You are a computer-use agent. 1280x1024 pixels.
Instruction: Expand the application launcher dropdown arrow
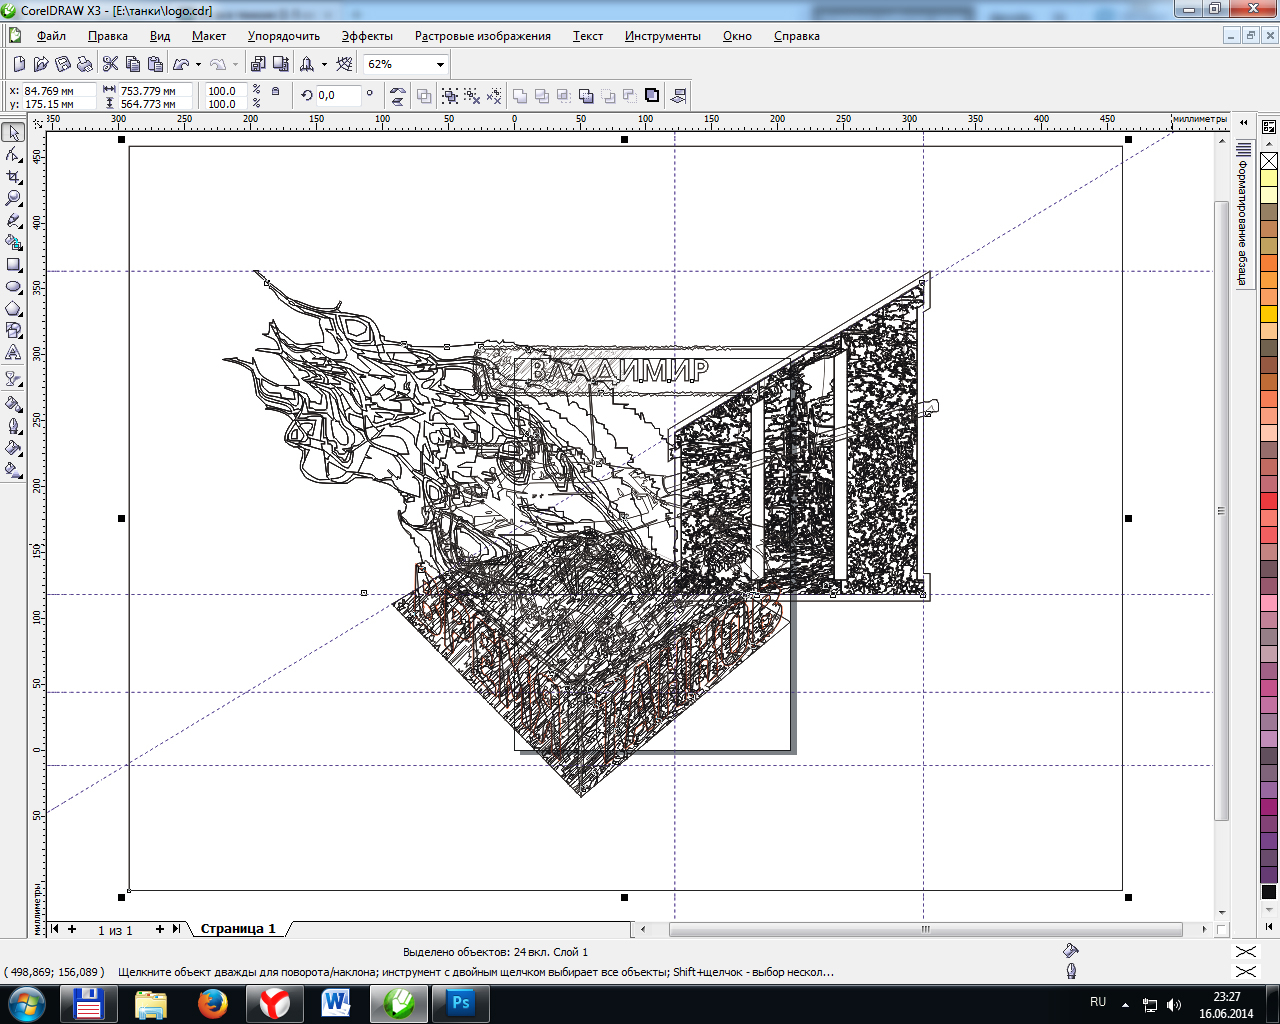pos(324,64)
